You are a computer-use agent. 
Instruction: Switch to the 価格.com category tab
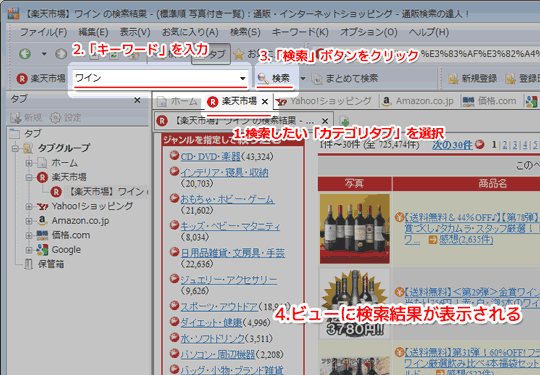[489, 101]
